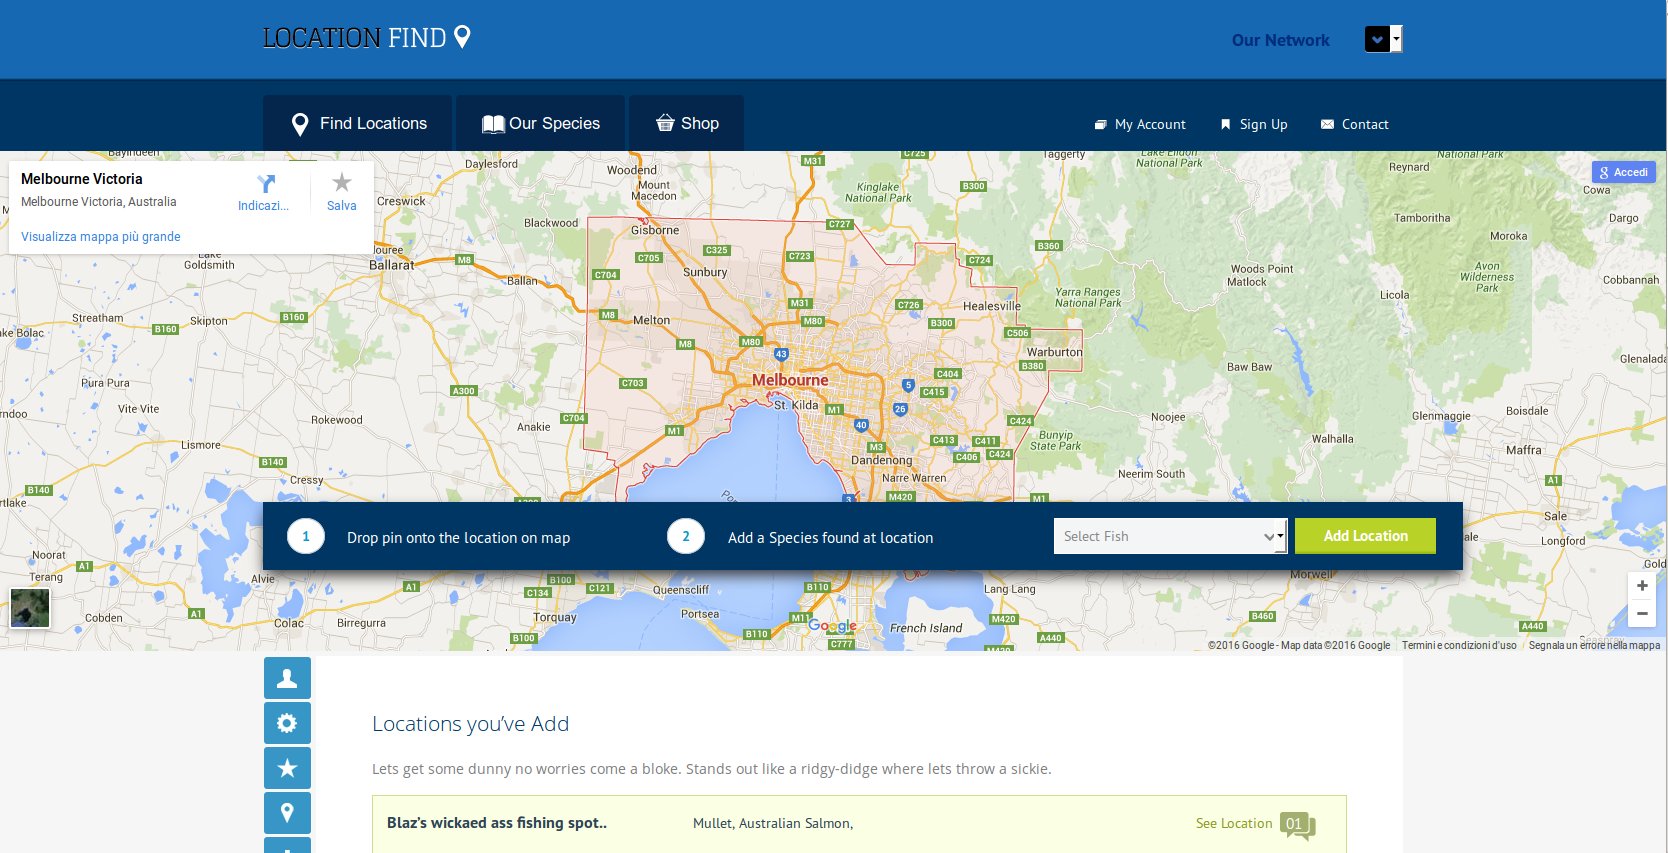Click the Location Find logo pin

462,37
